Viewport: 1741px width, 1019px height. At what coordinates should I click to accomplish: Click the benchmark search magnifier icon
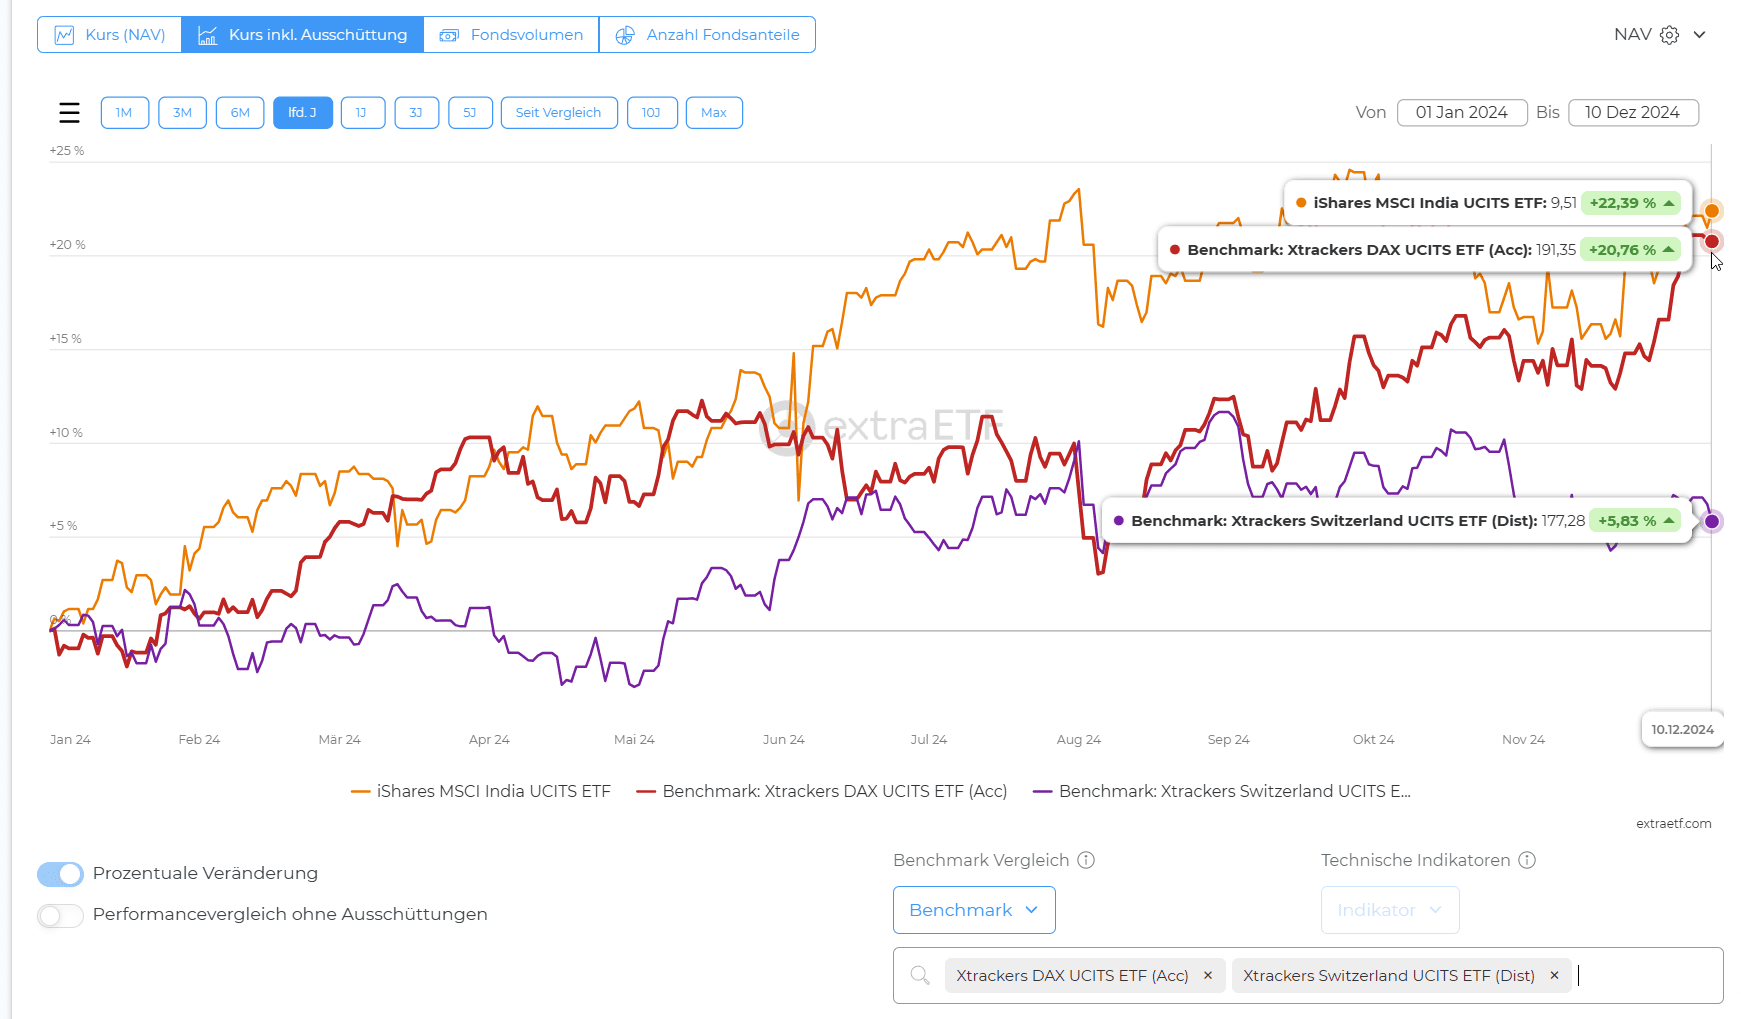point(920,975)
